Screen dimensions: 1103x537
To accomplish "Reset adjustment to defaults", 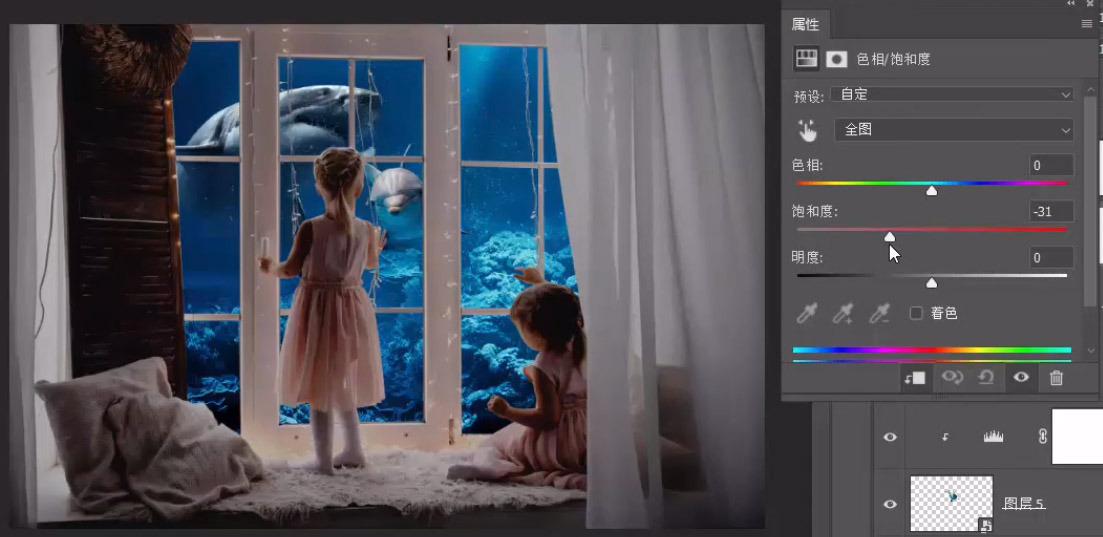I will pos(986,378).
